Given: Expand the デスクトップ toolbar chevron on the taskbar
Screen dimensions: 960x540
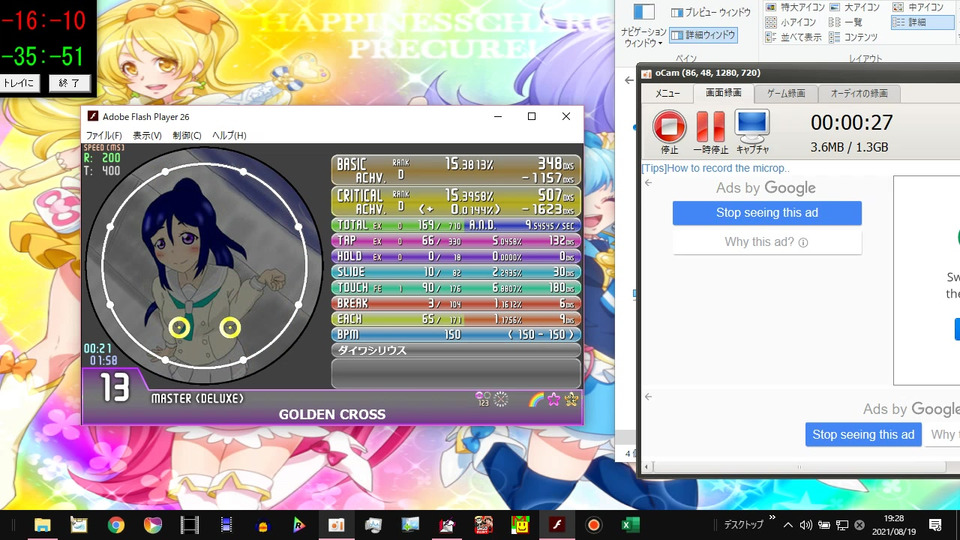Looking at the screenshot, I should (x=772, y=518).
